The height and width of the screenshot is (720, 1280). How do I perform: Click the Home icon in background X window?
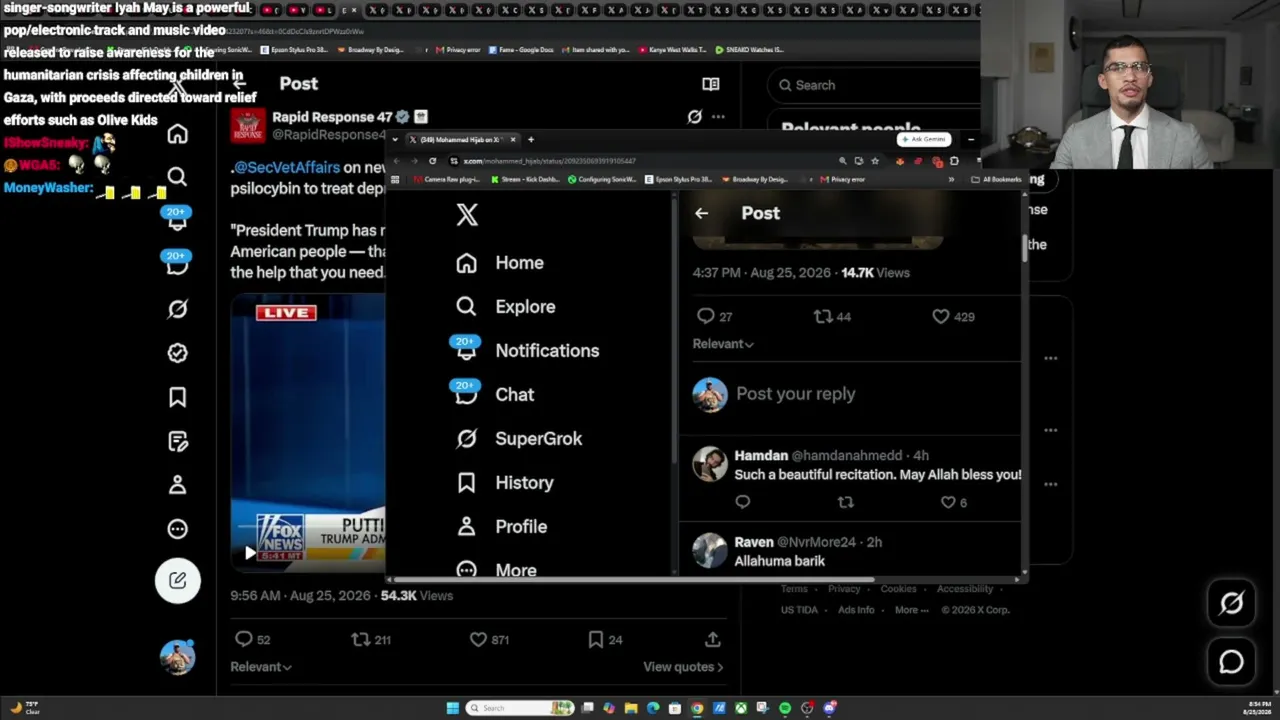tap(177, 134)
